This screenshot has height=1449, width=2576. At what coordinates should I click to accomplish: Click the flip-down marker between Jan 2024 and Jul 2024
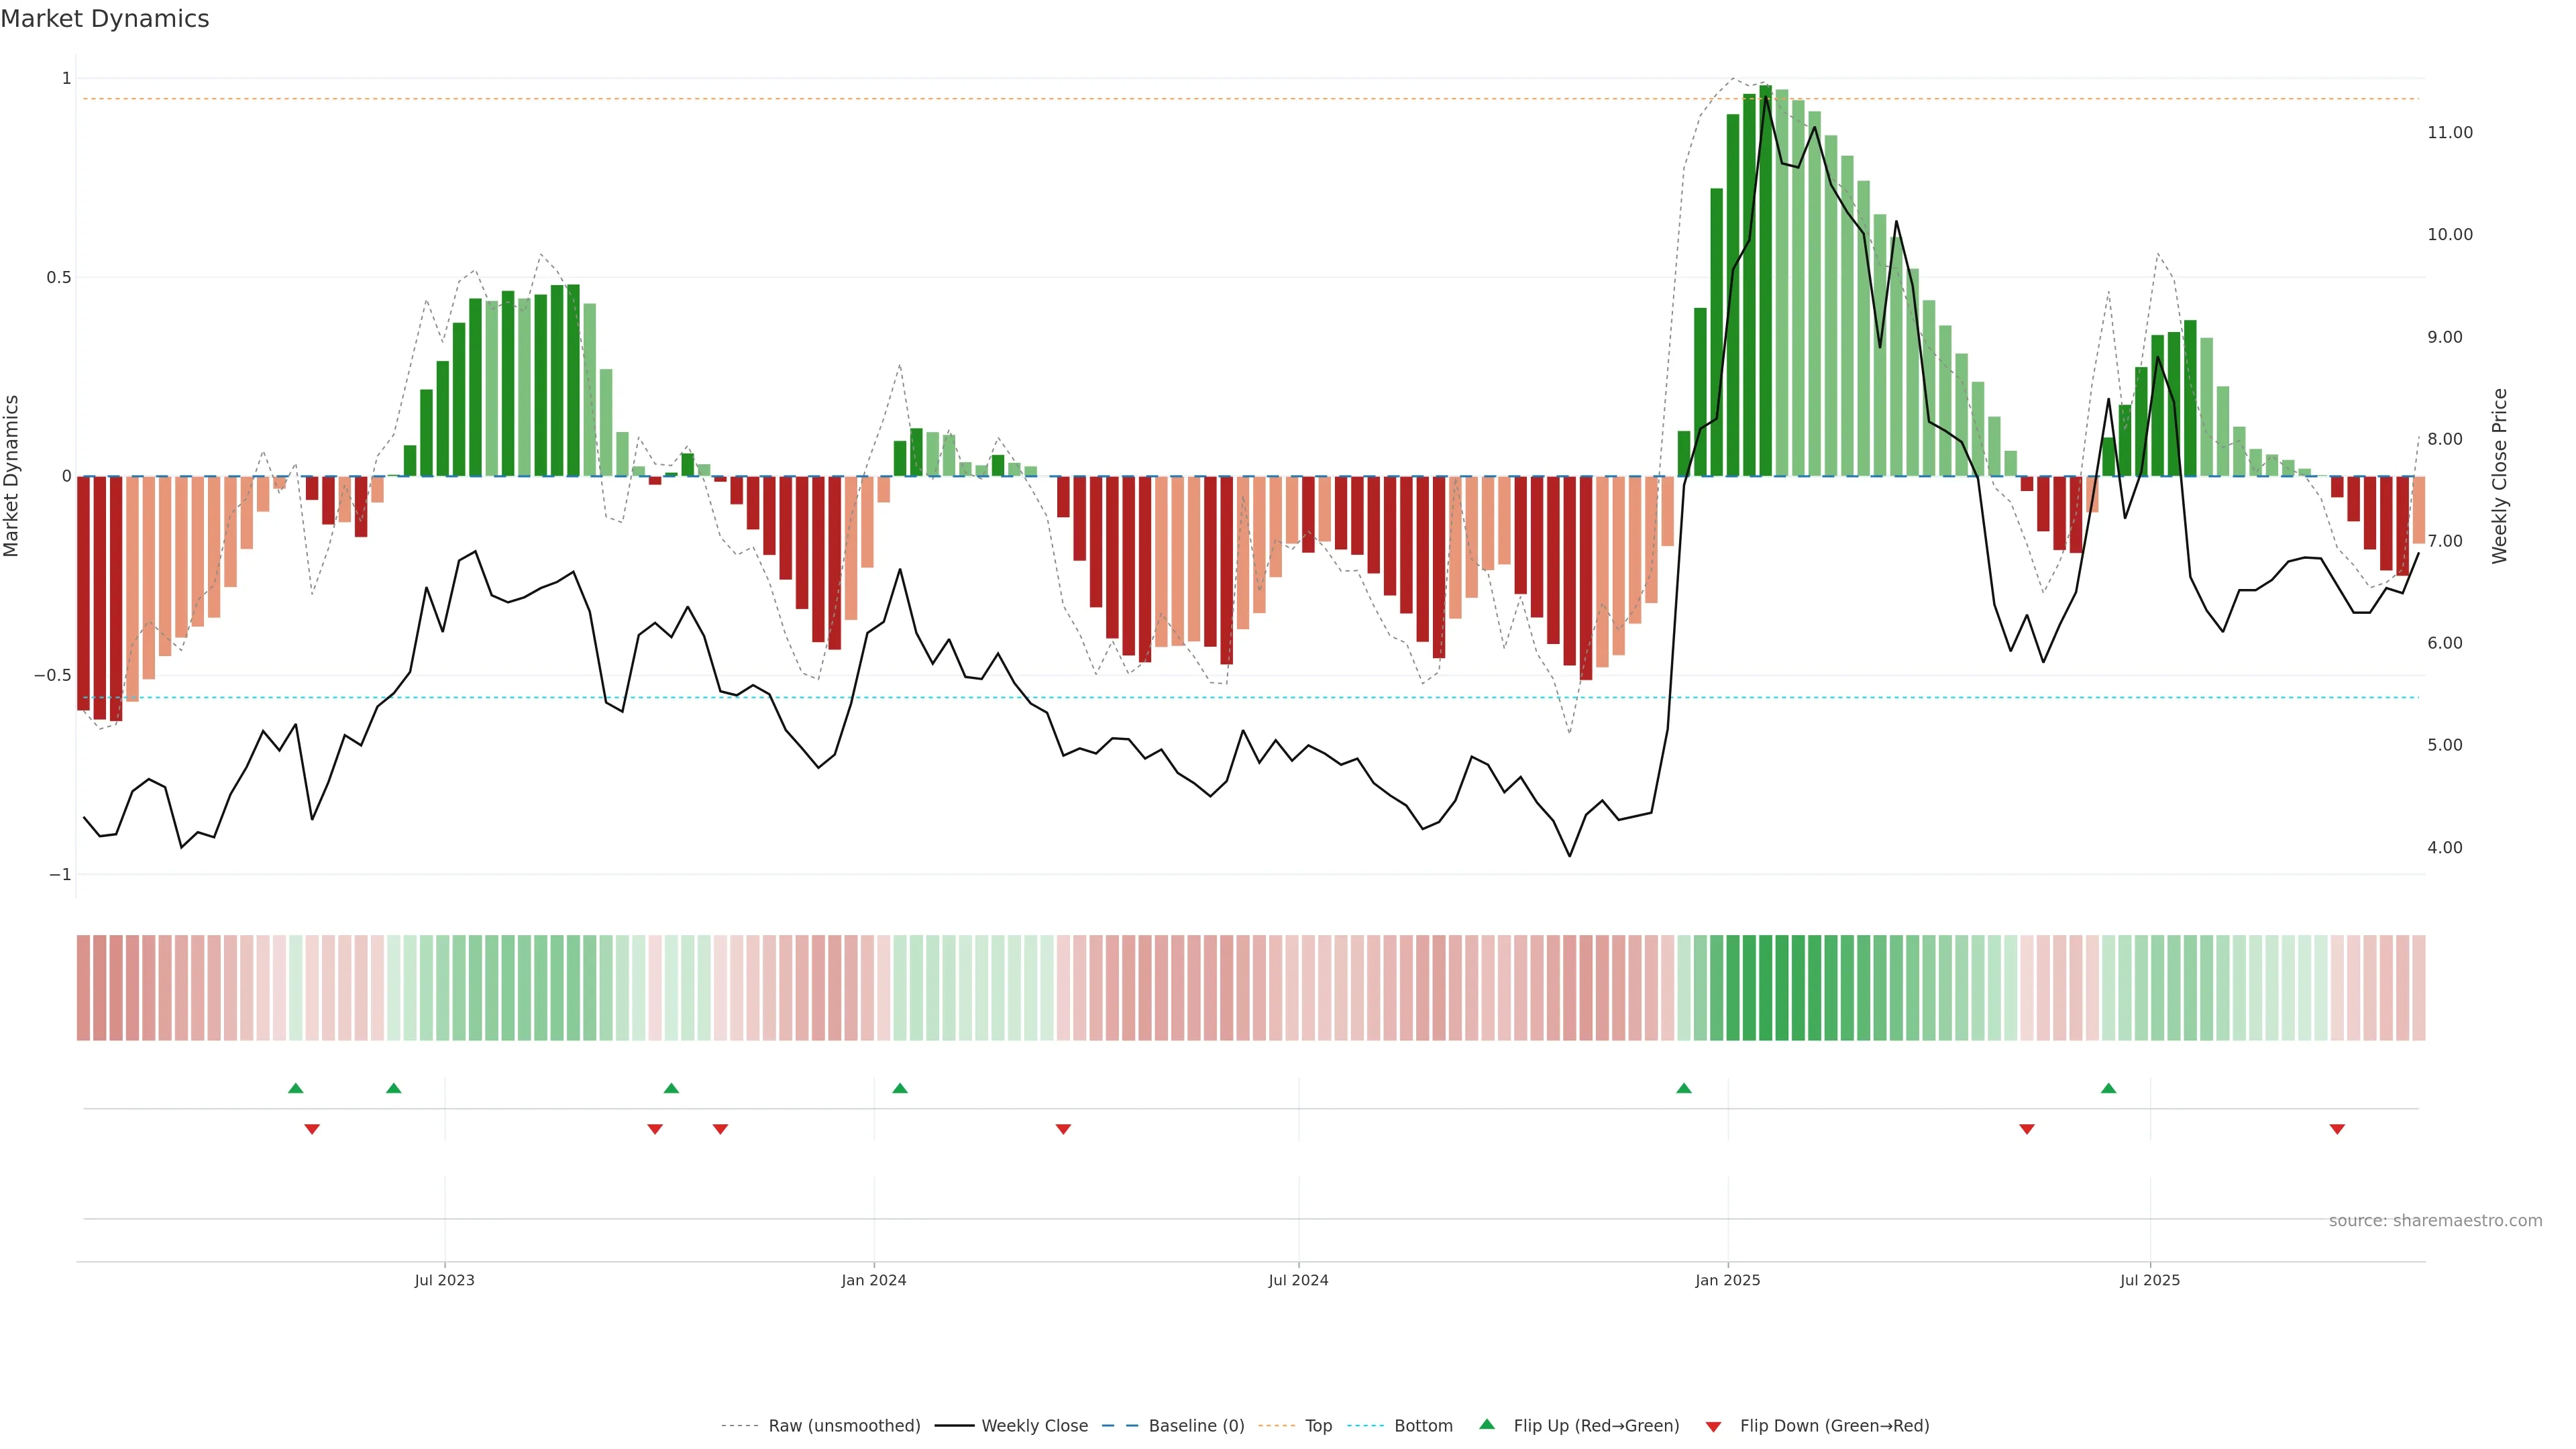pyautogui.click(x=1063, y=1129)
